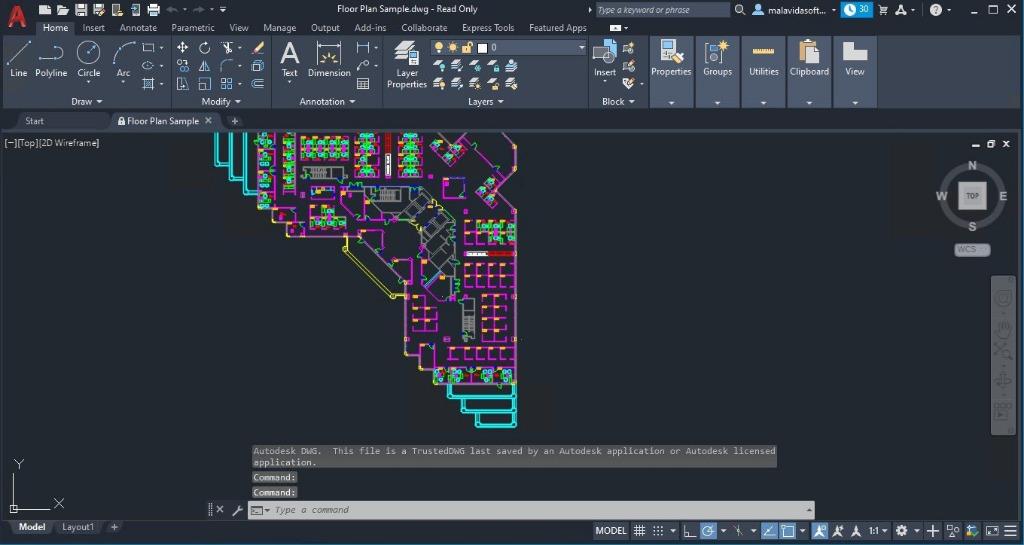Click the Trim scissors icon
Screen dimensions: 1024x545
(227, 48)
